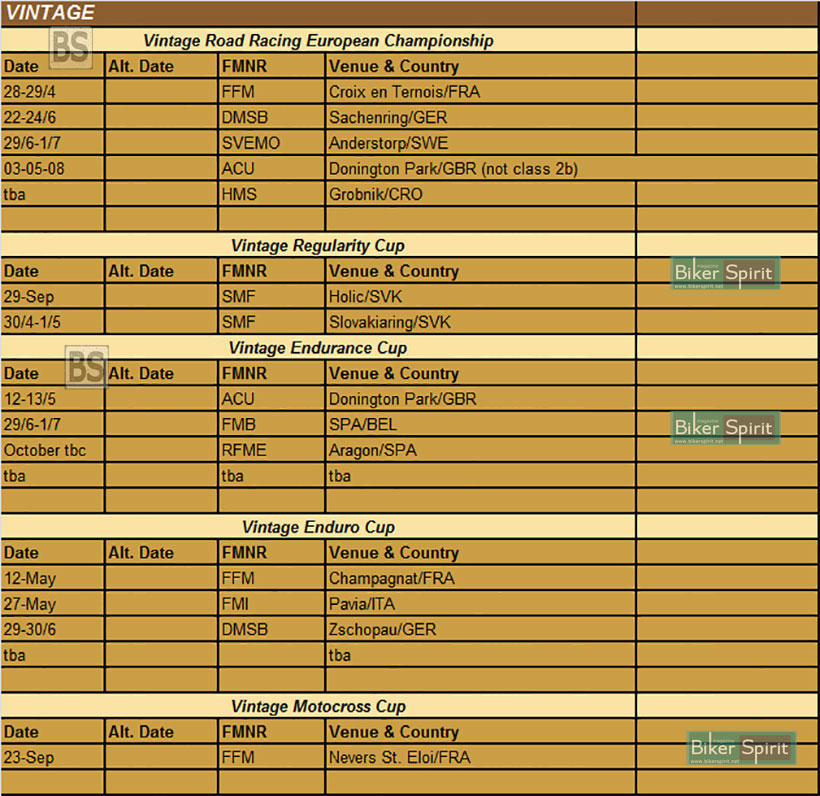Click the Biker Spirit watermark in the Regularity Cup section

pyautogui.click(x=724, y=273)
